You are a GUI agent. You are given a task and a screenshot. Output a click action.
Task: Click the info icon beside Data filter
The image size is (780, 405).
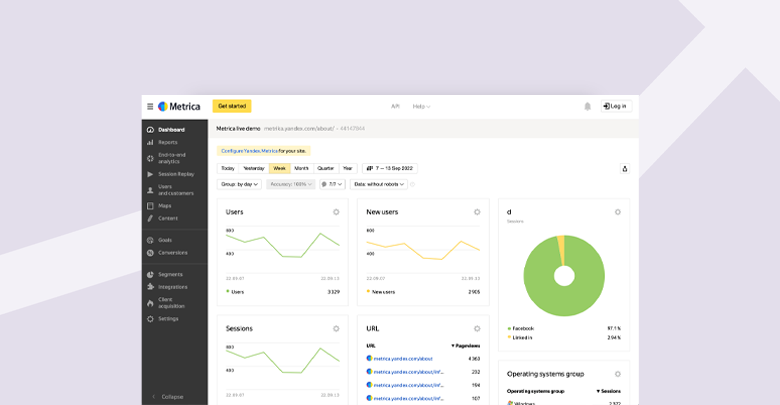(412, 185)
